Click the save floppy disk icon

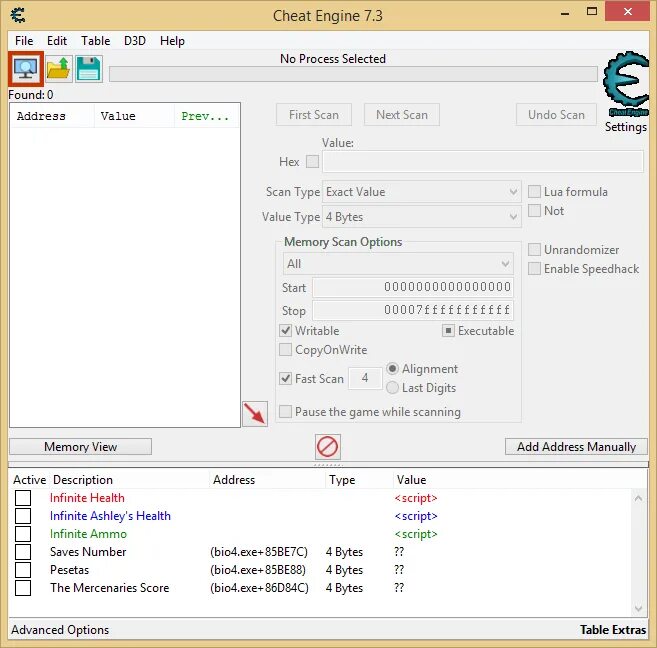89,69
